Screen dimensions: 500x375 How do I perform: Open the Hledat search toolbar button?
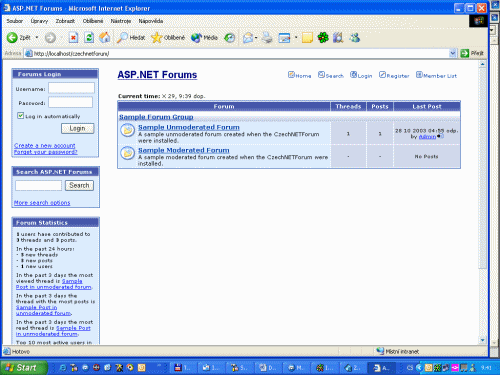131,38
